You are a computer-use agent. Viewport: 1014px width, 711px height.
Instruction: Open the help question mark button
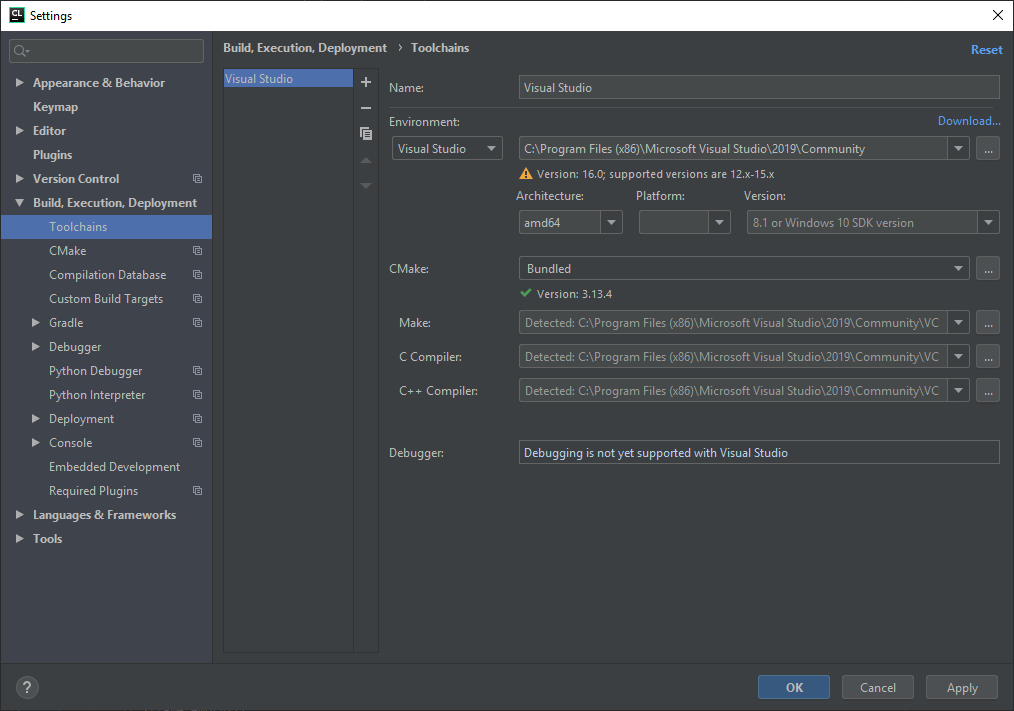coord(27,687)
